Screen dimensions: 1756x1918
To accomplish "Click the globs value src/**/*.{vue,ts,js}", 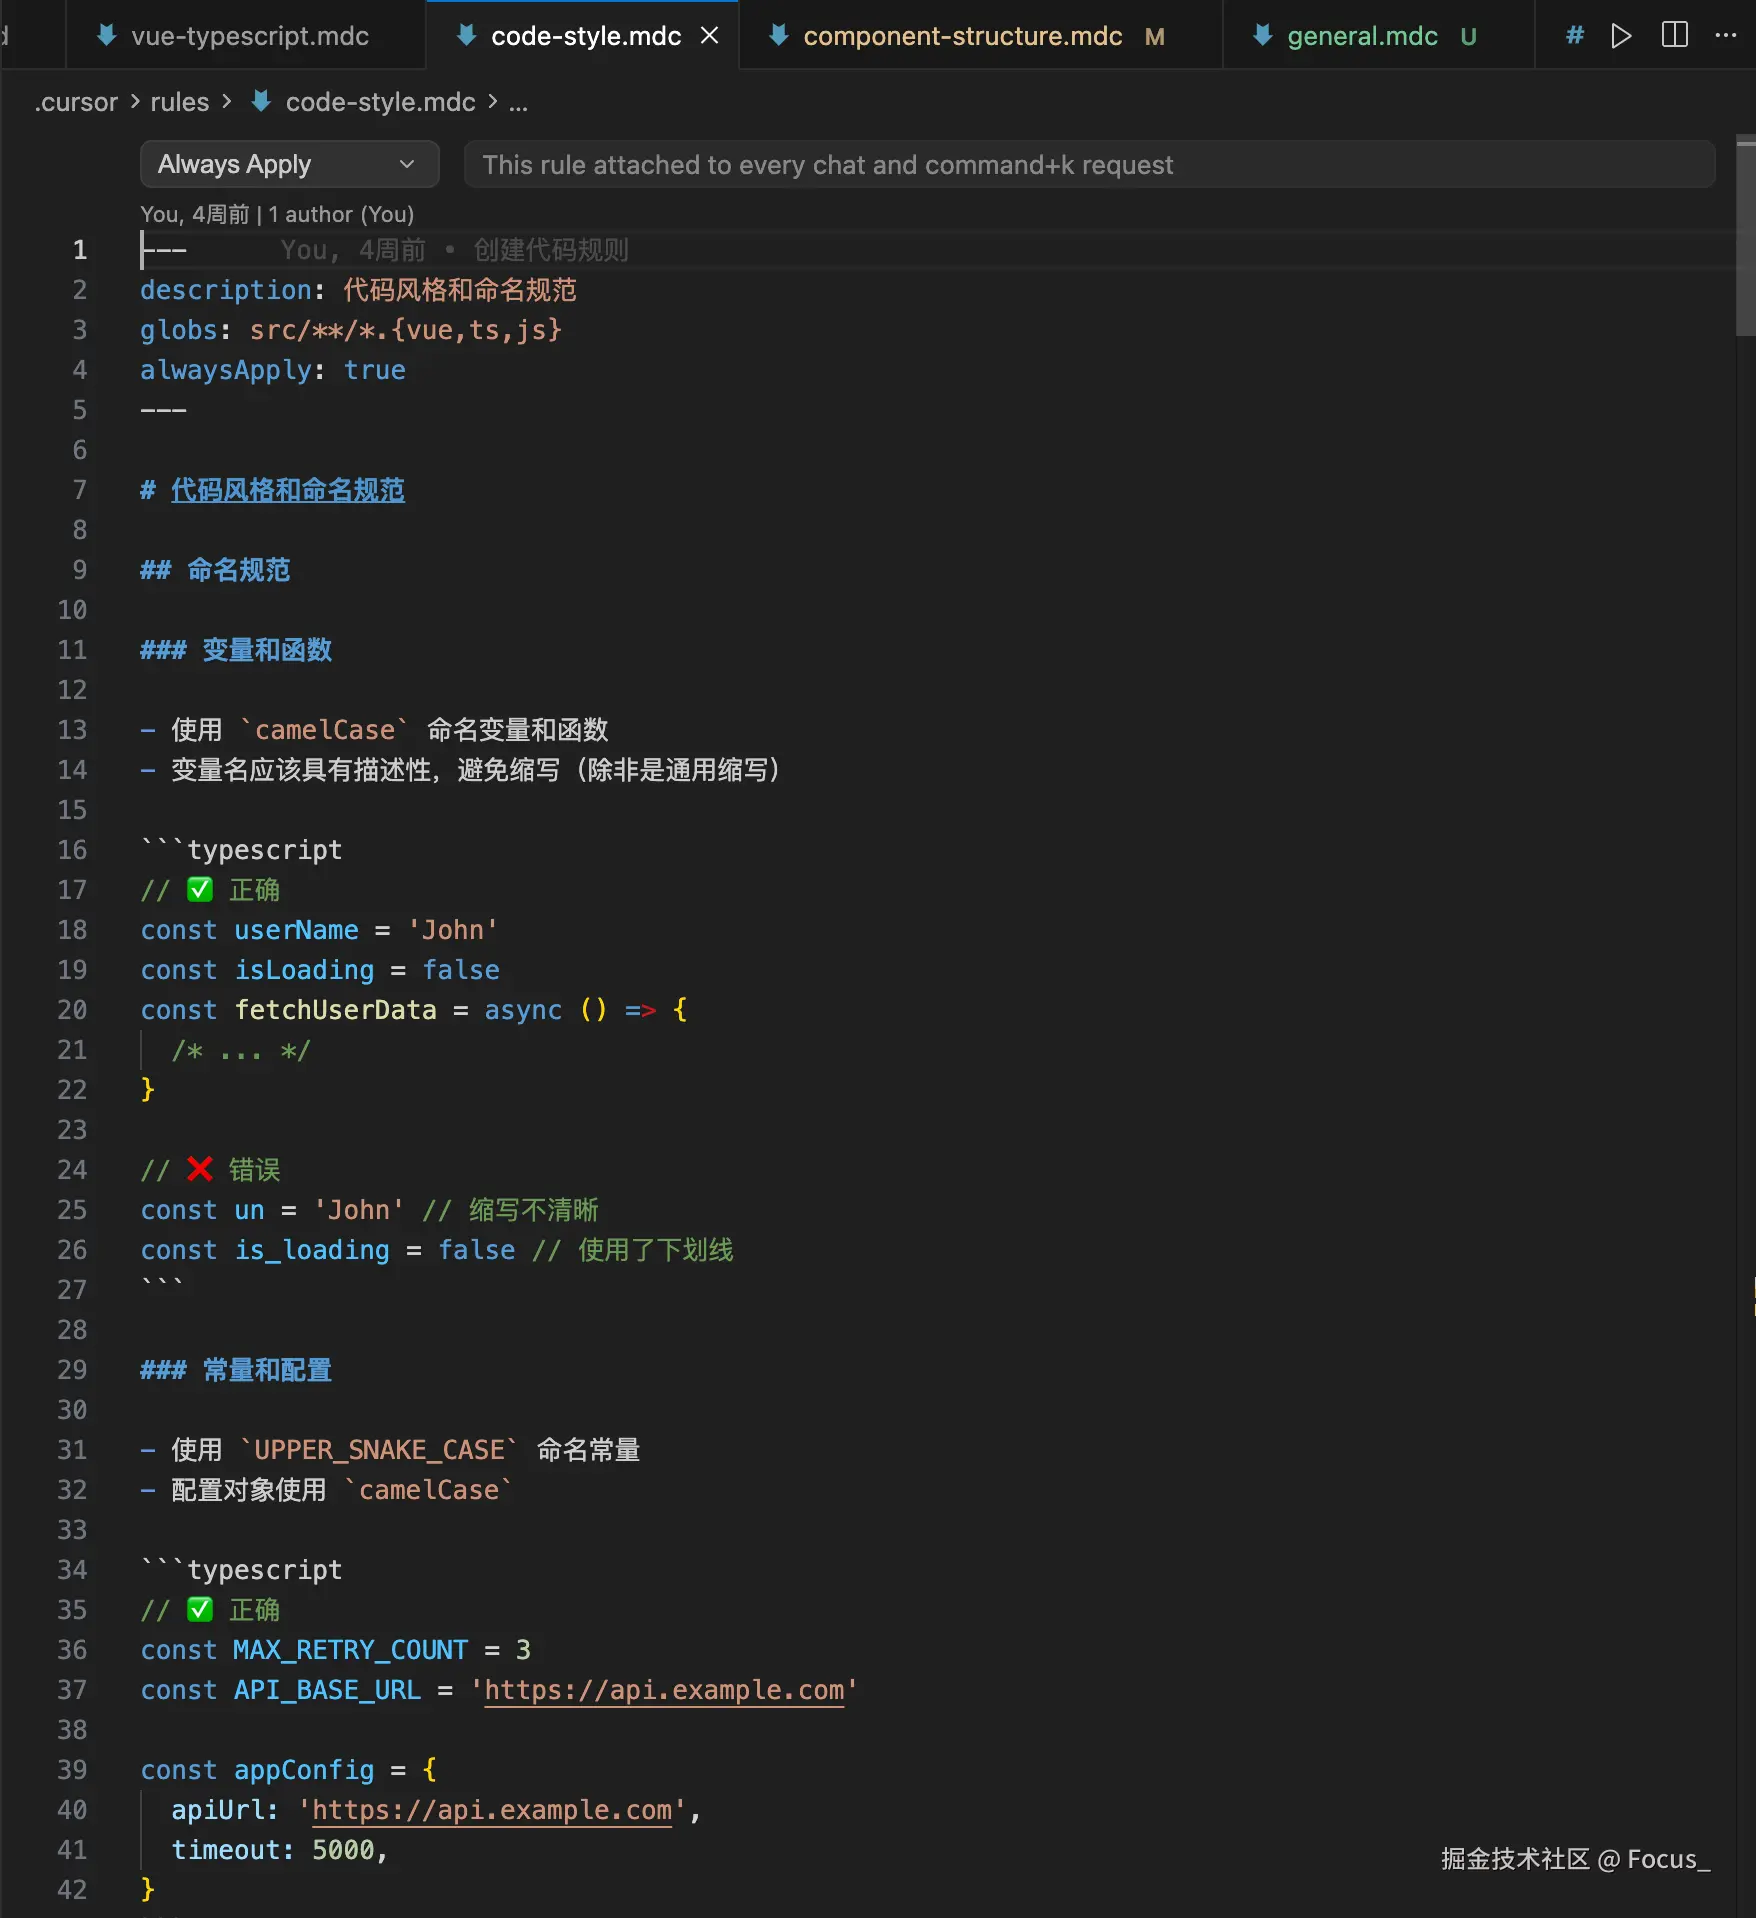I will [406, 330].
